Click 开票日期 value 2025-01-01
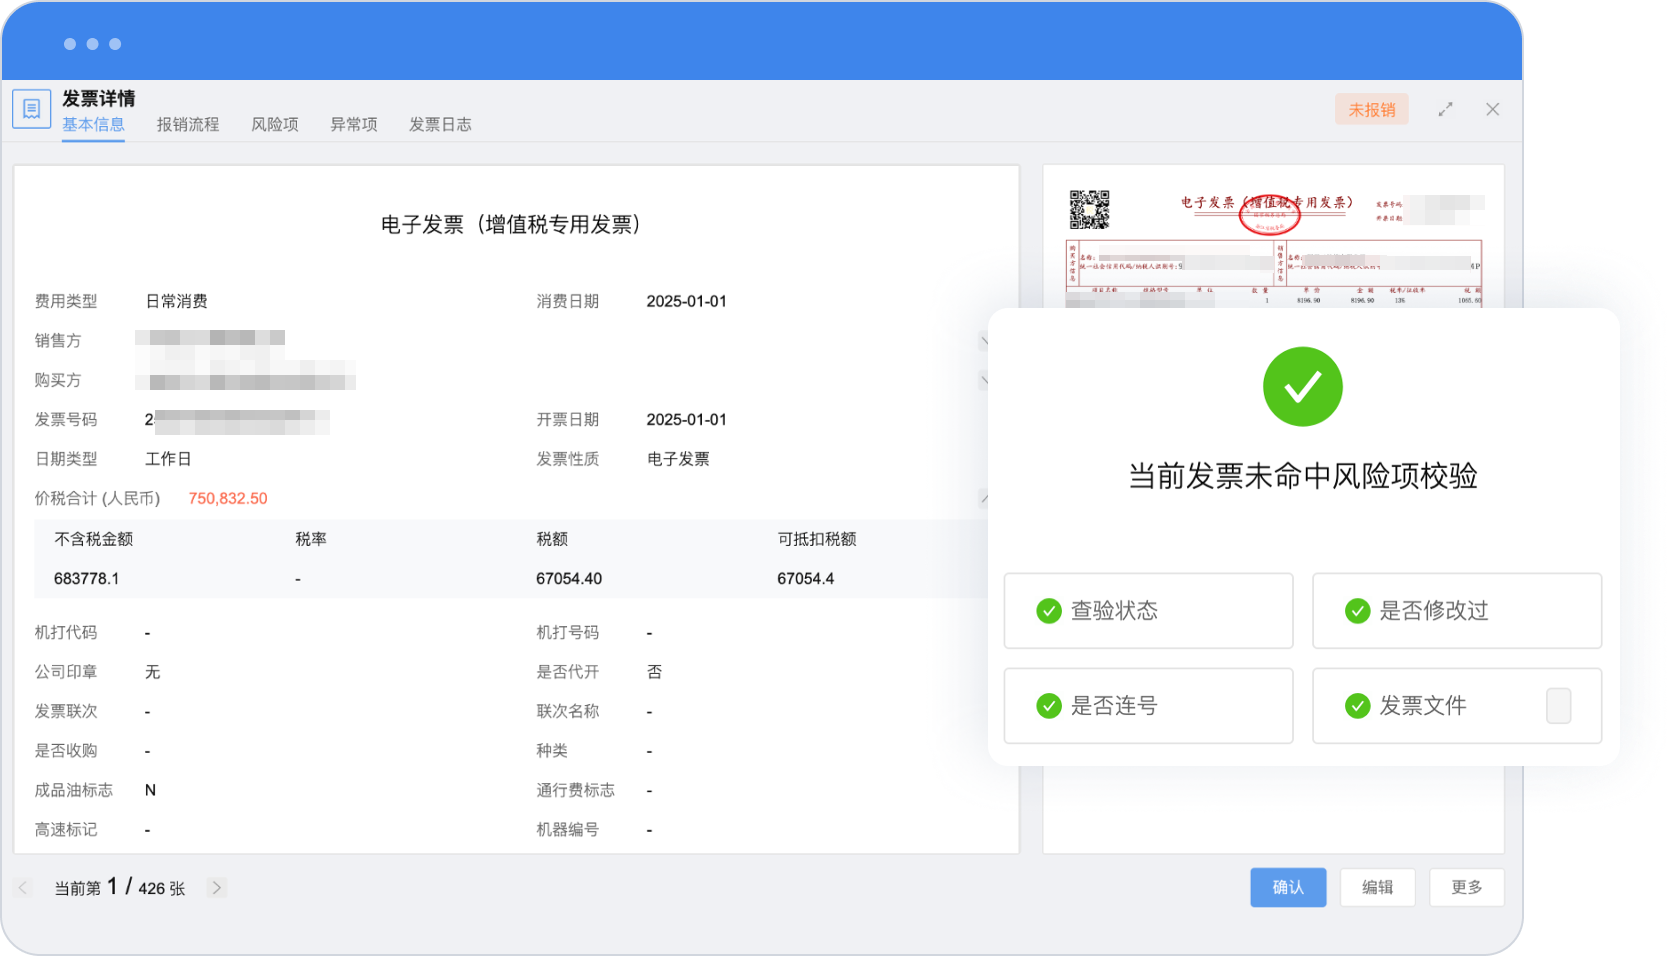1676x956 pixels. 686,420
